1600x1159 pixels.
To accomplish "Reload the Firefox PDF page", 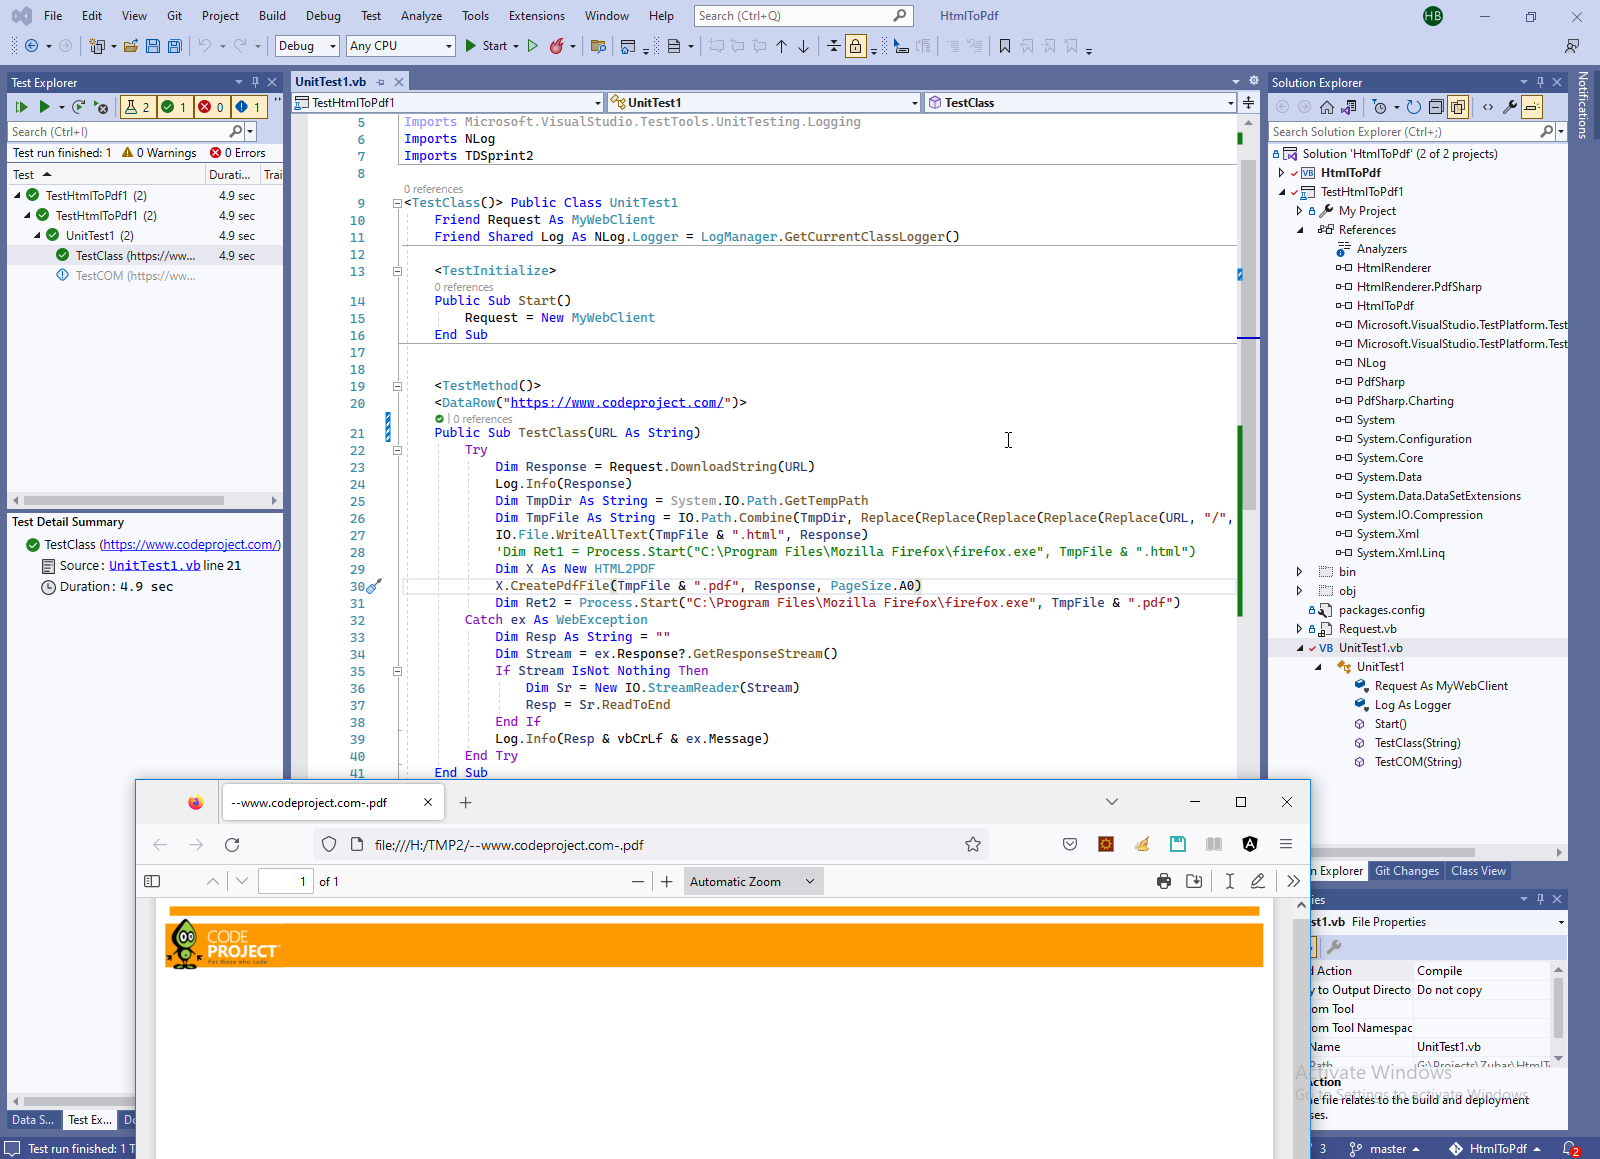I will (x=232, y=845).
